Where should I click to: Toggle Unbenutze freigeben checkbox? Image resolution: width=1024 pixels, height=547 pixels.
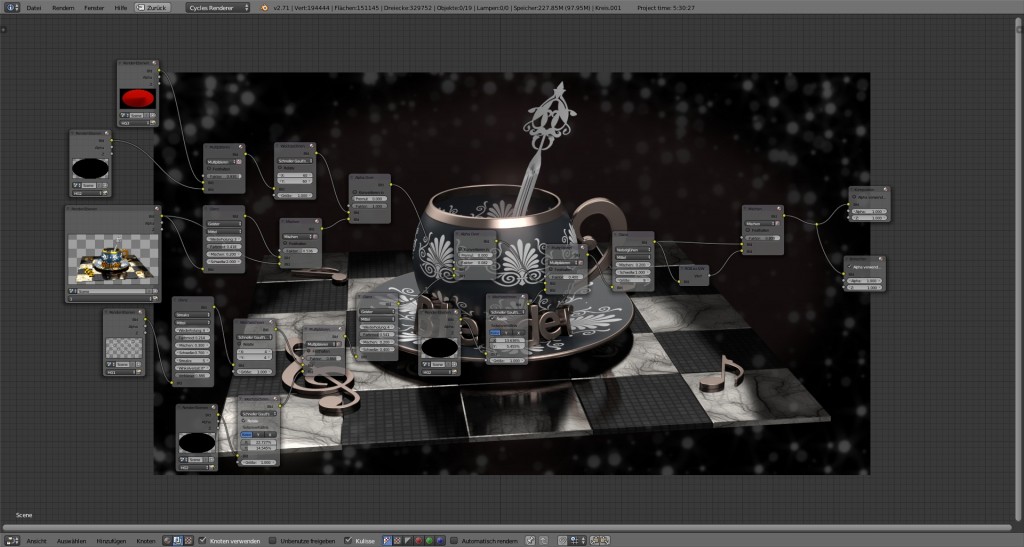tap(272, 540)
